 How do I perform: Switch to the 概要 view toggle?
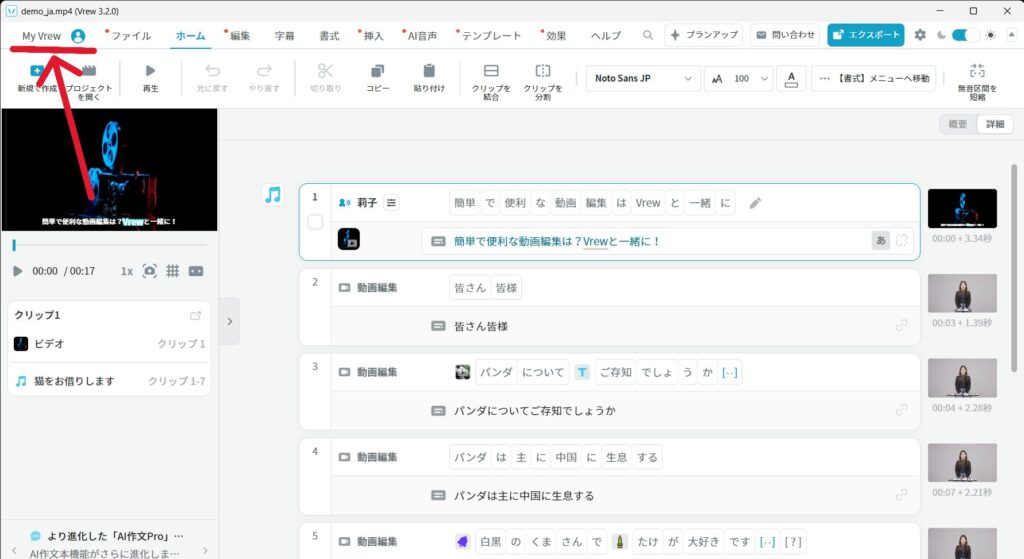[x=957, y=125]
